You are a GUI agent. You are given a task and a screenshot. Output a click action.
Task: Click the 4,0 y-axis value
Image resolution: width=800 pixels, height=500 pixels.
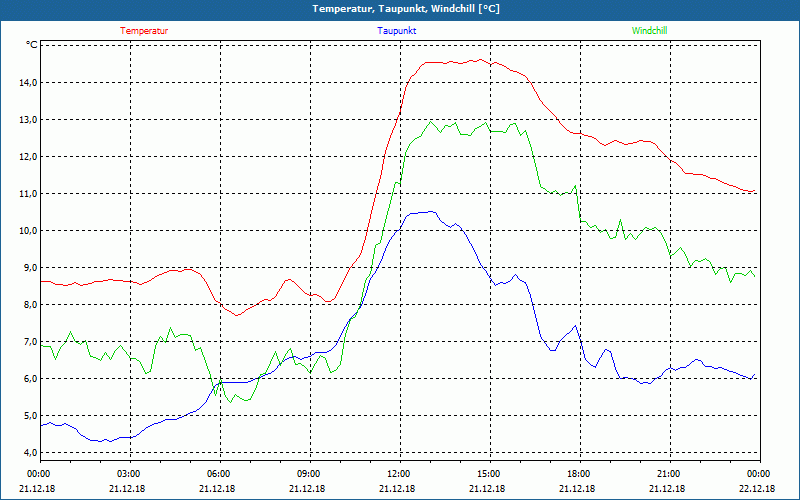click(31, 453)
